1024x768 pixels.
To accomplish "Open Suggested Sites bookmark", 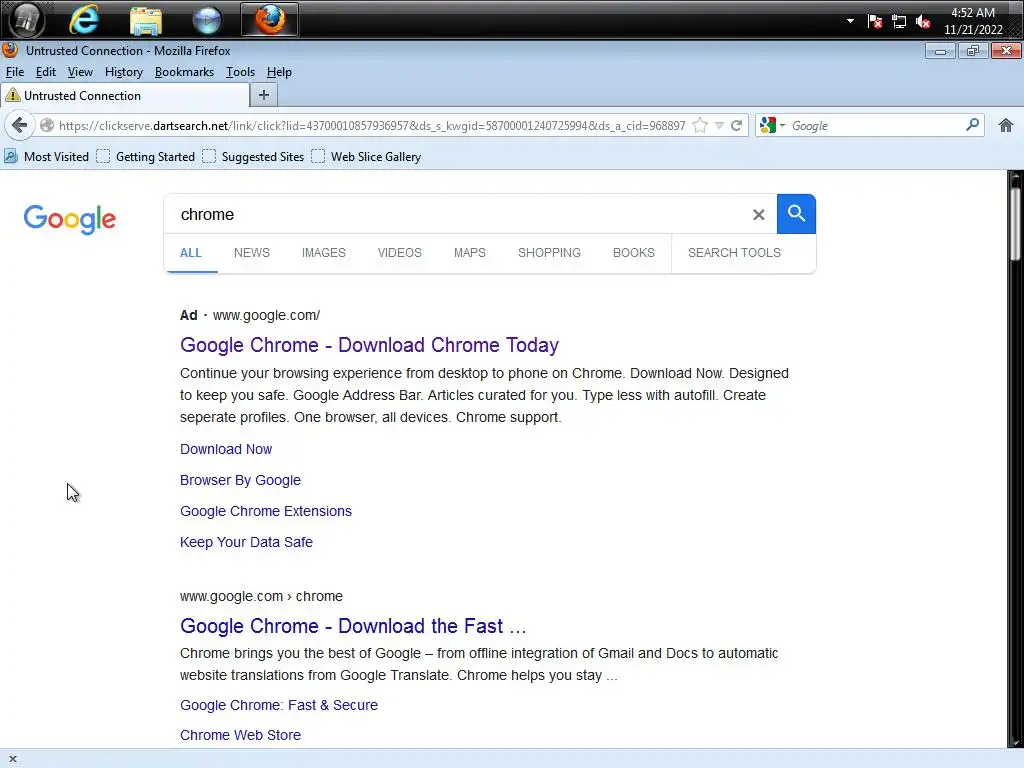I will coord(253,157).
